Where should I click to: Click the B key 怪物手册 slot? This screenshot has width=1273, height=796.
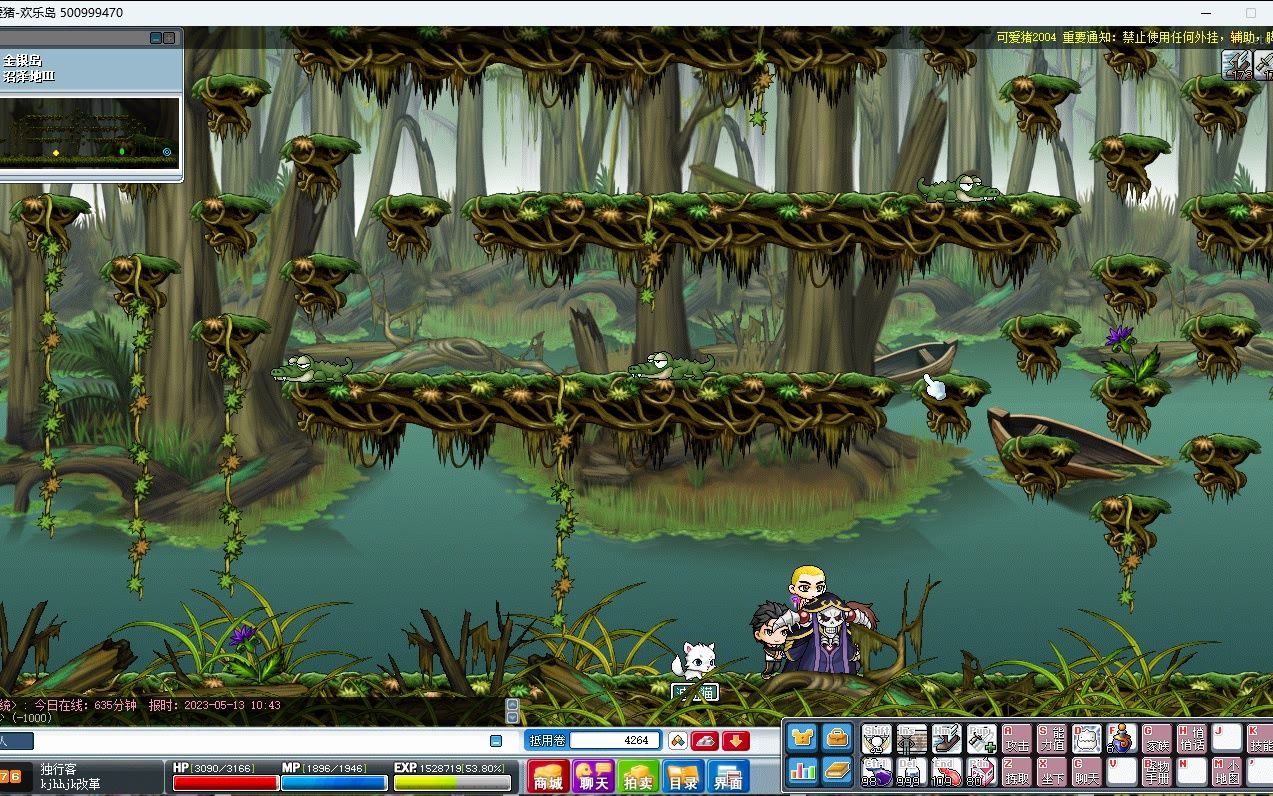pos(1157,771)
